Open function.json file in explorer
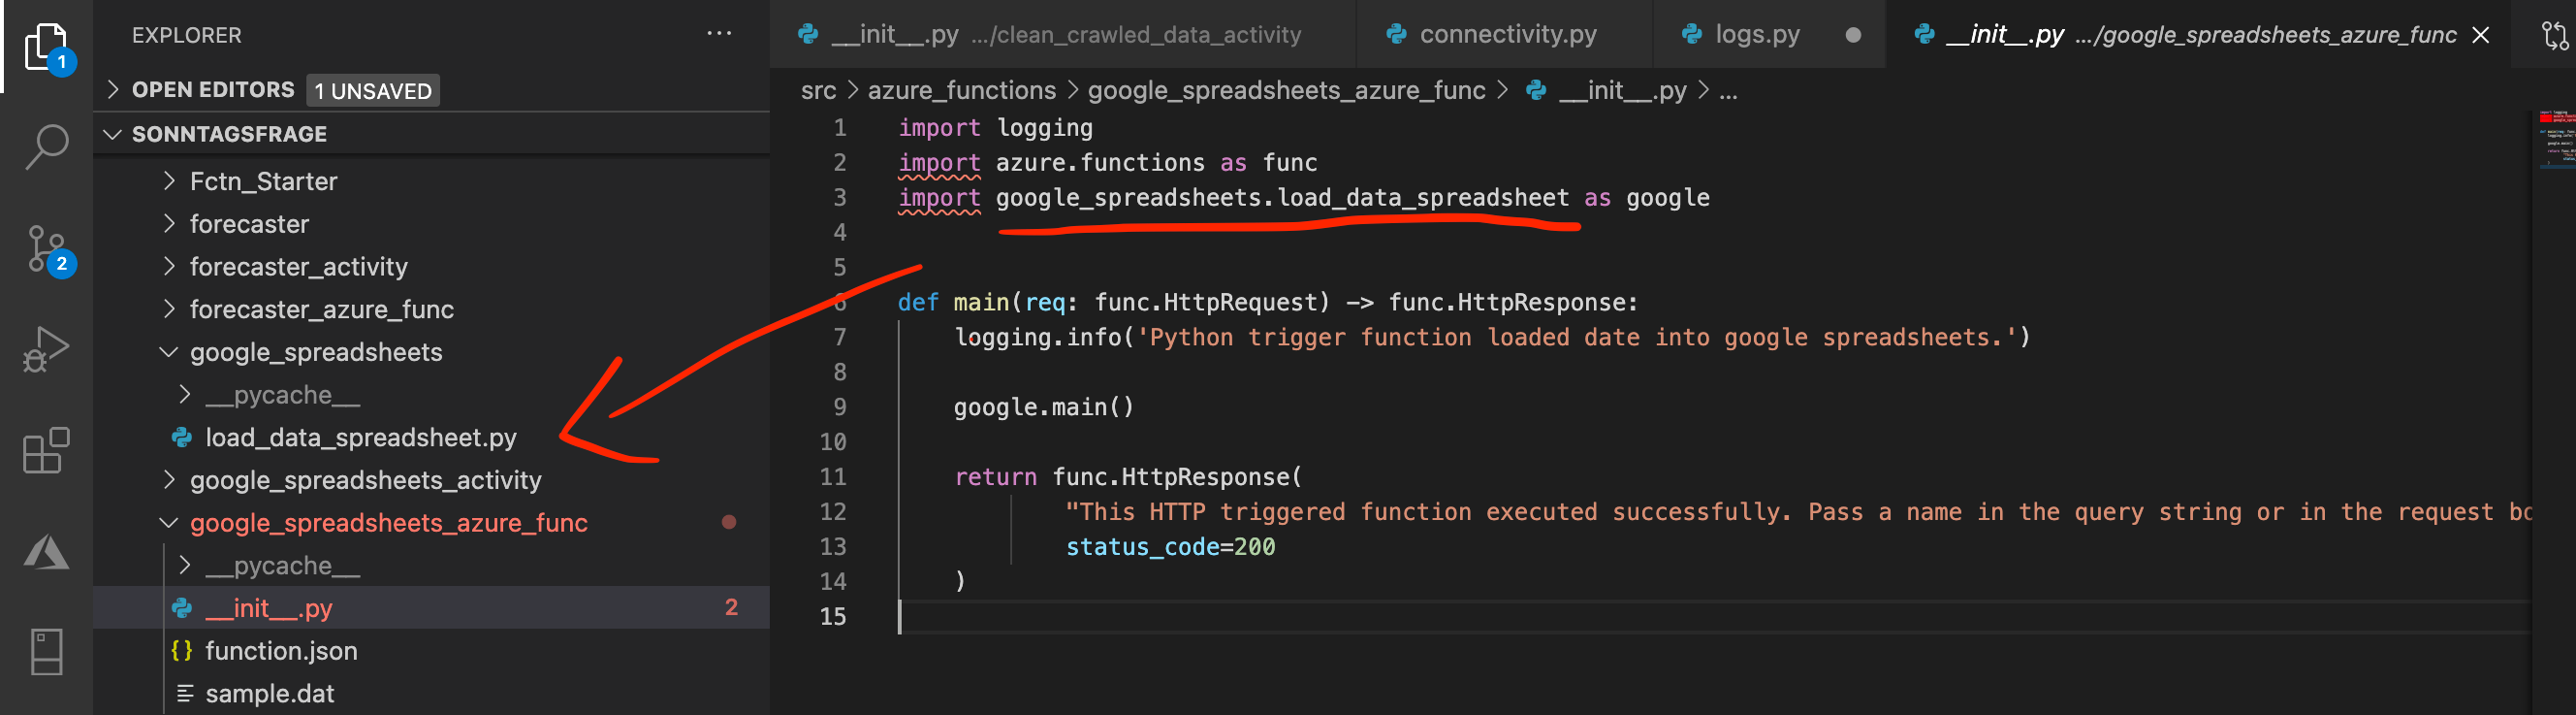 coord(281,651)
